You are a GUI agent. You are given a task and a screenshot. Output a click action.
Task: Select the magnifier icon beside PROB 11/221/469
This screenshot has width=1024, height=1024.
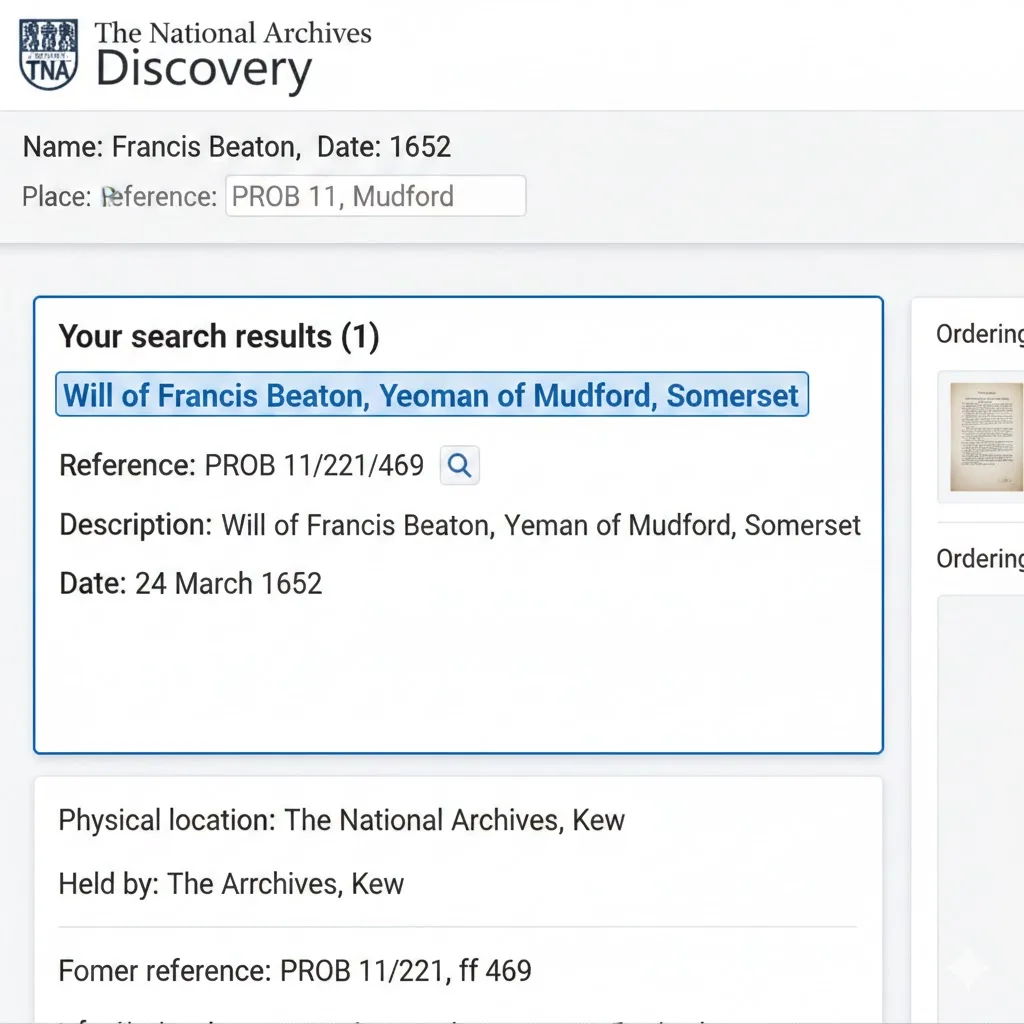click(459, 465)
